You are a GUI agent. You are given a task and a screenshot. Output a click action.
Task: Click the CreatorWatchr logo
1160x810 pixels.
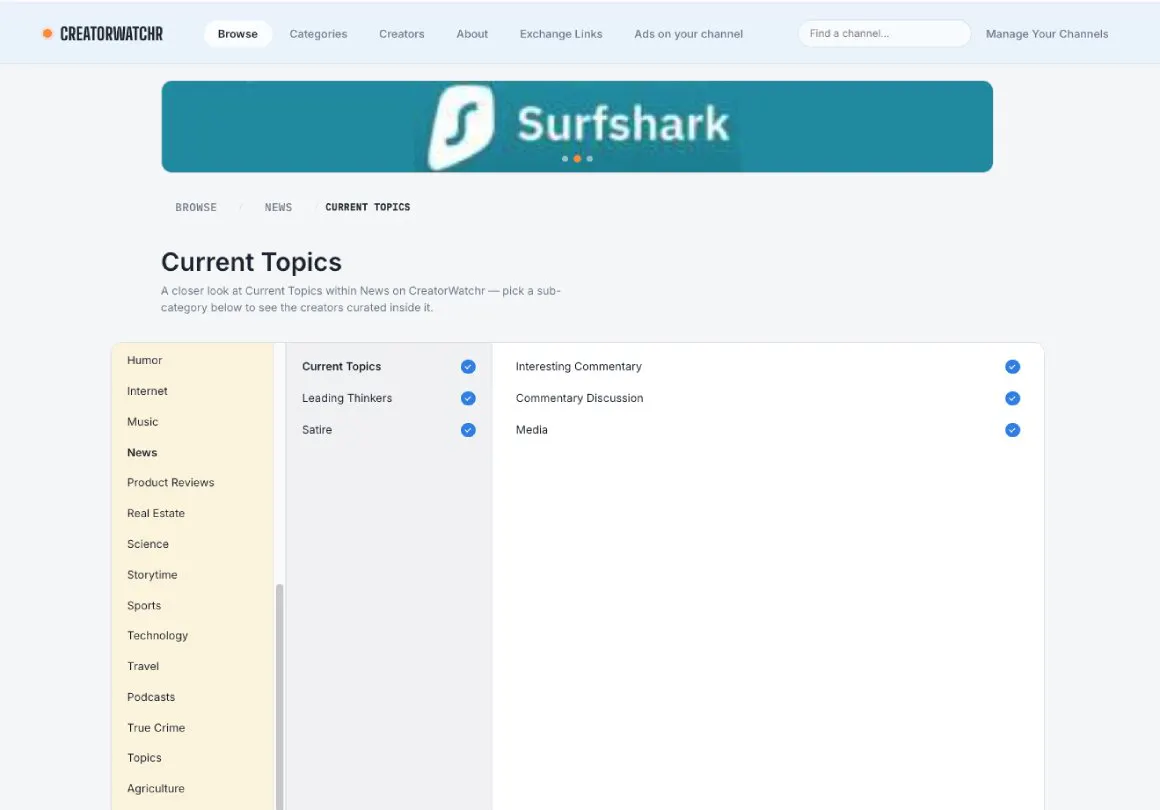point(103,34)
